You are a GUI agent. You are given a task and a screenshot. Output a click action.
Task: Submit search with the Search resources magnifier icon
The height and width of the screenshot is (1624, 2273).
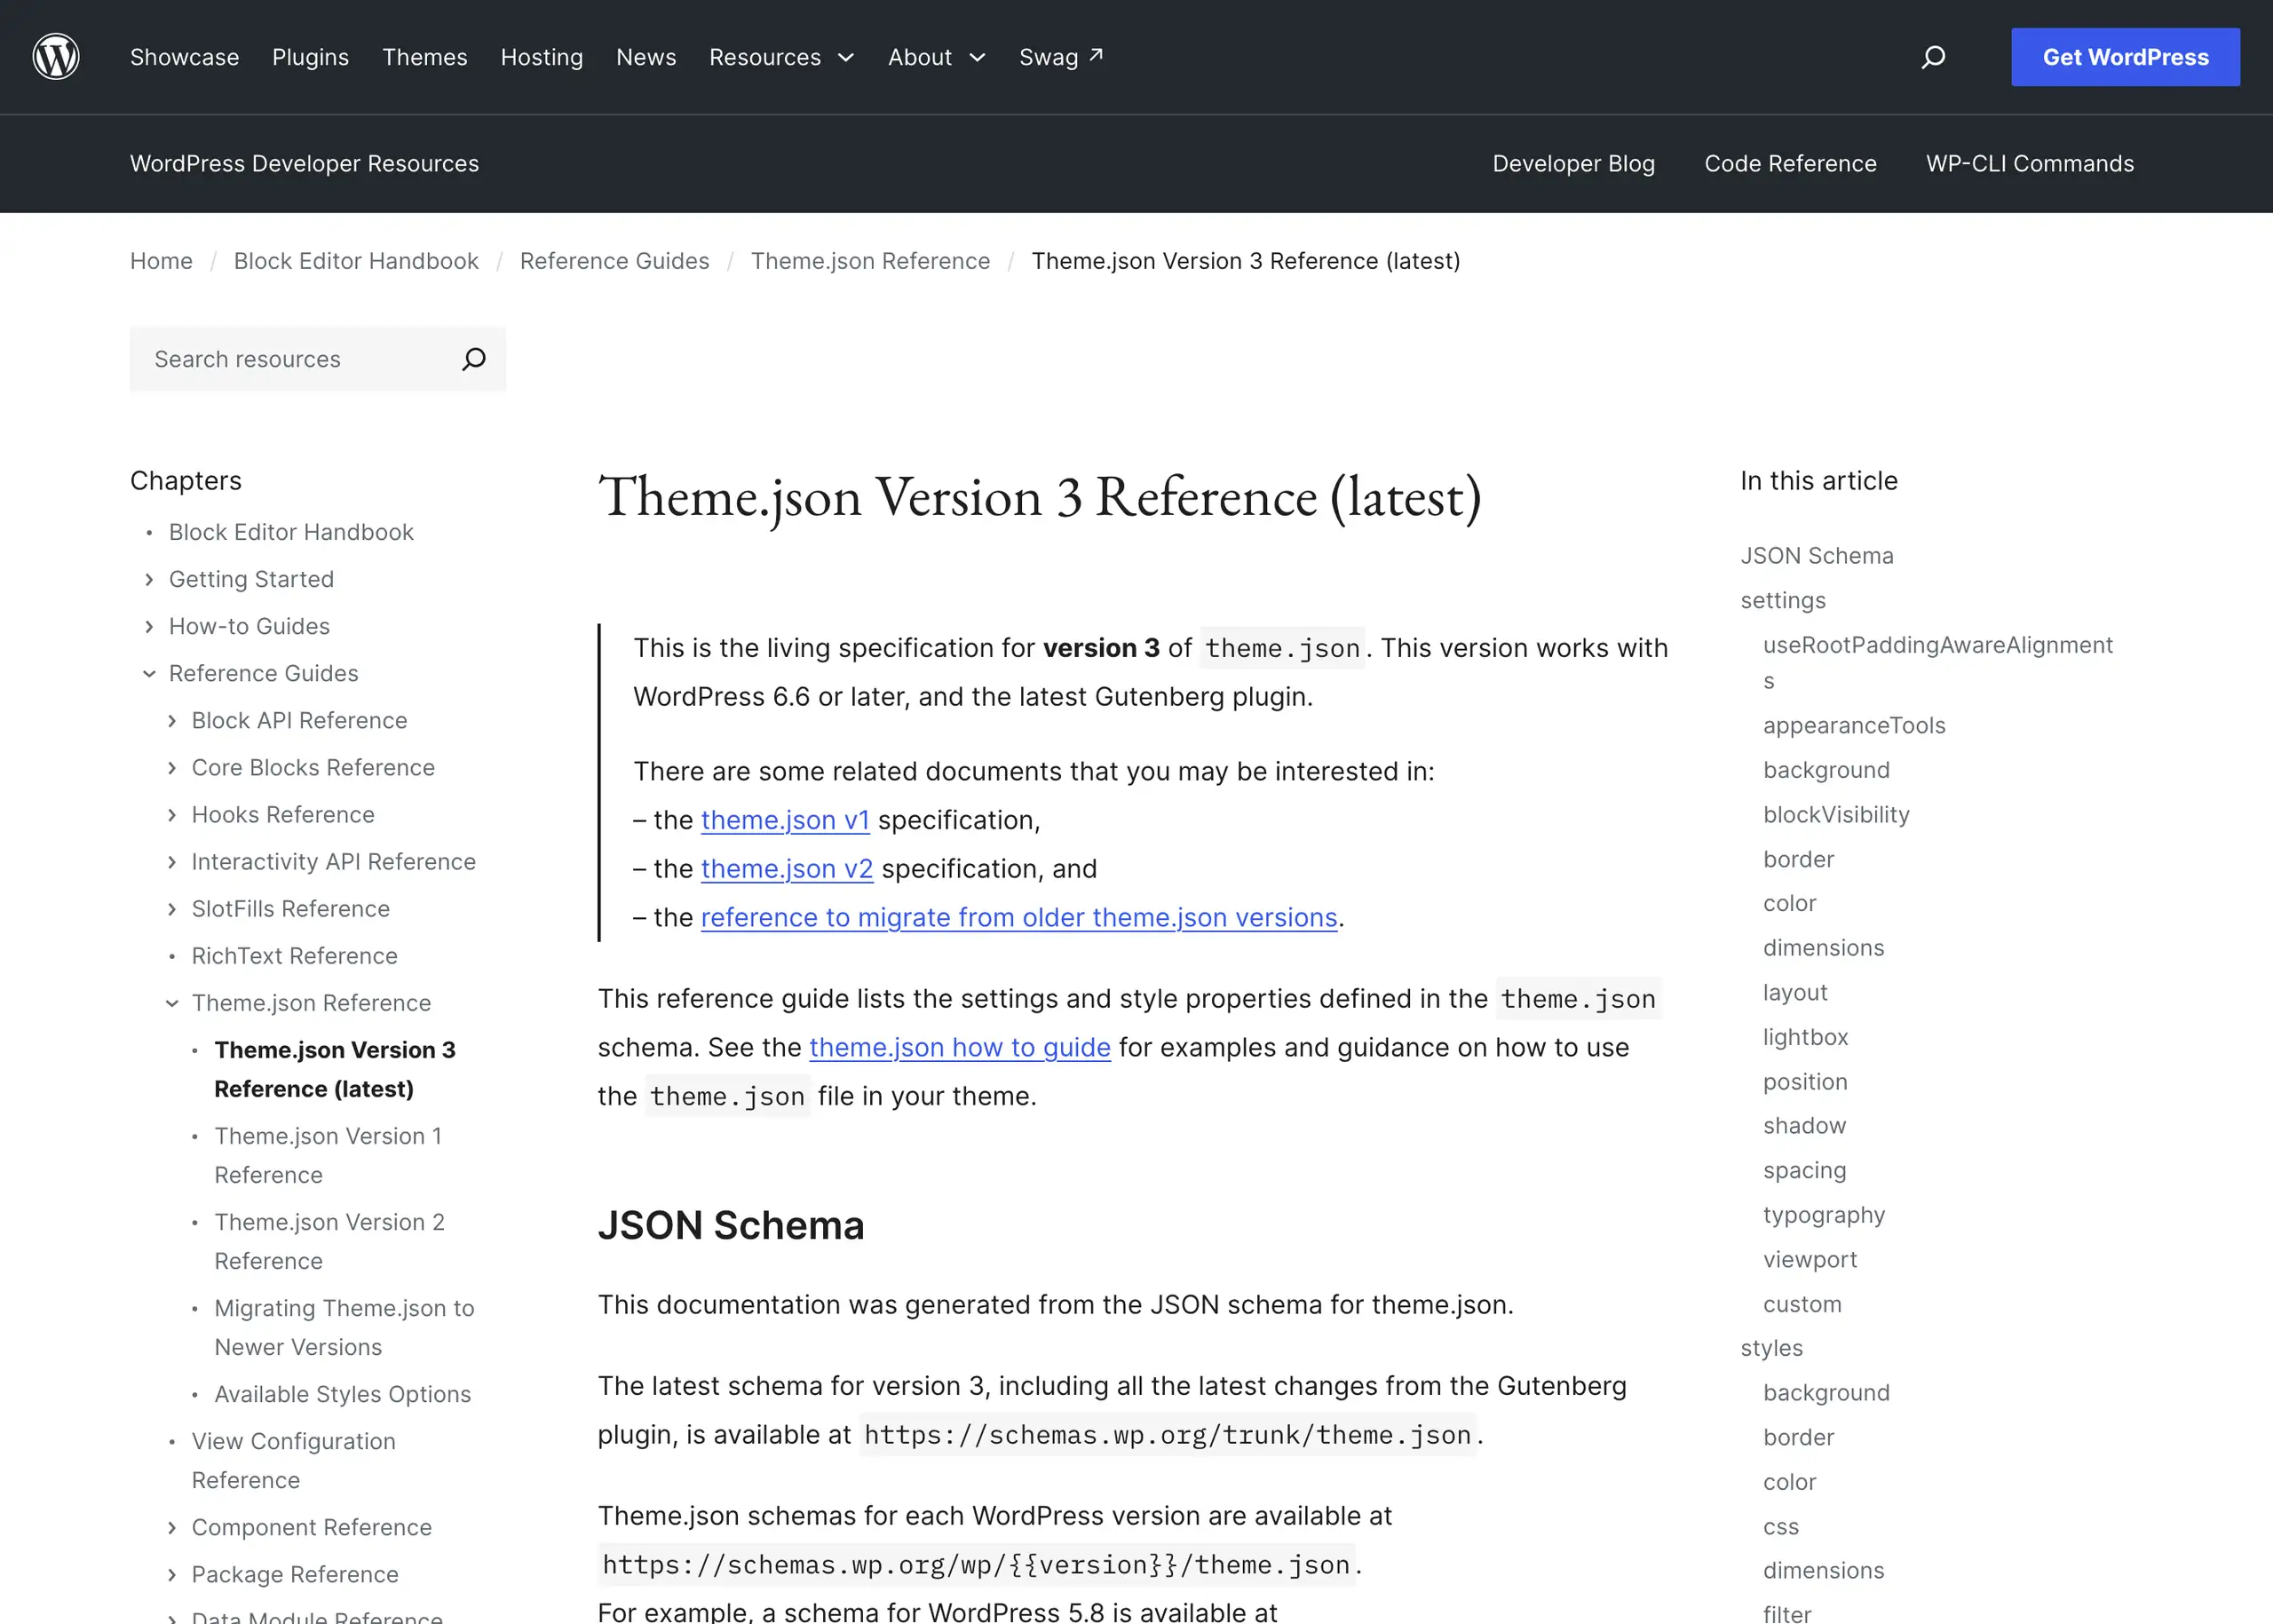point(474,359)
